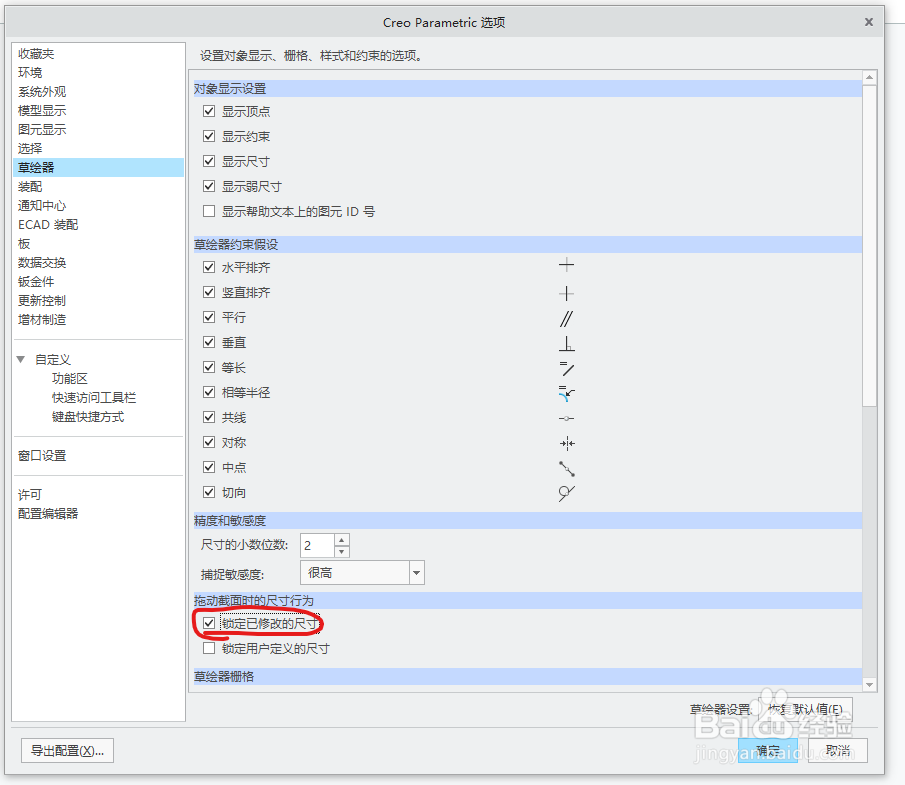Select 收藏夹 in the left list
The width and height of the screenshot is (905, 785).
tap(36, 54)
